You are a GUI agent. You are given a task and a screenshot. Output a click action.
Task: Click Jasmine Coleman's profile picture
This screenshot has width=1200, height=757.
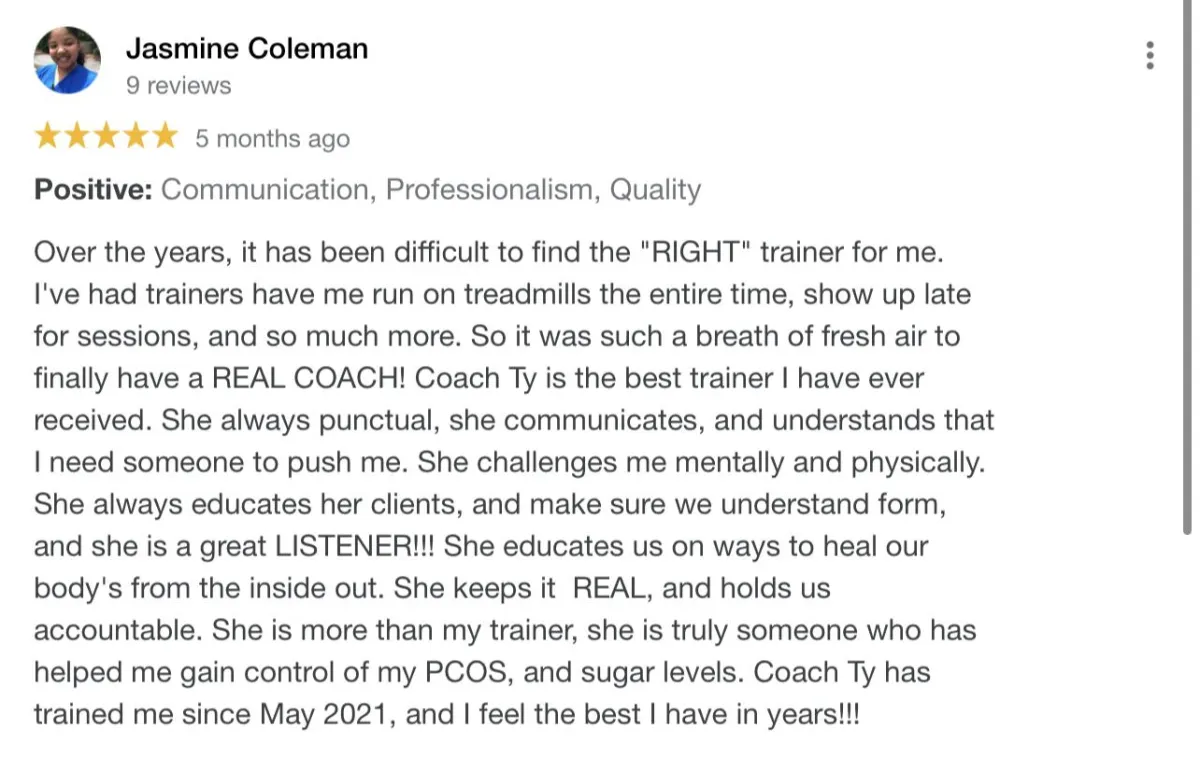[67, 60]
